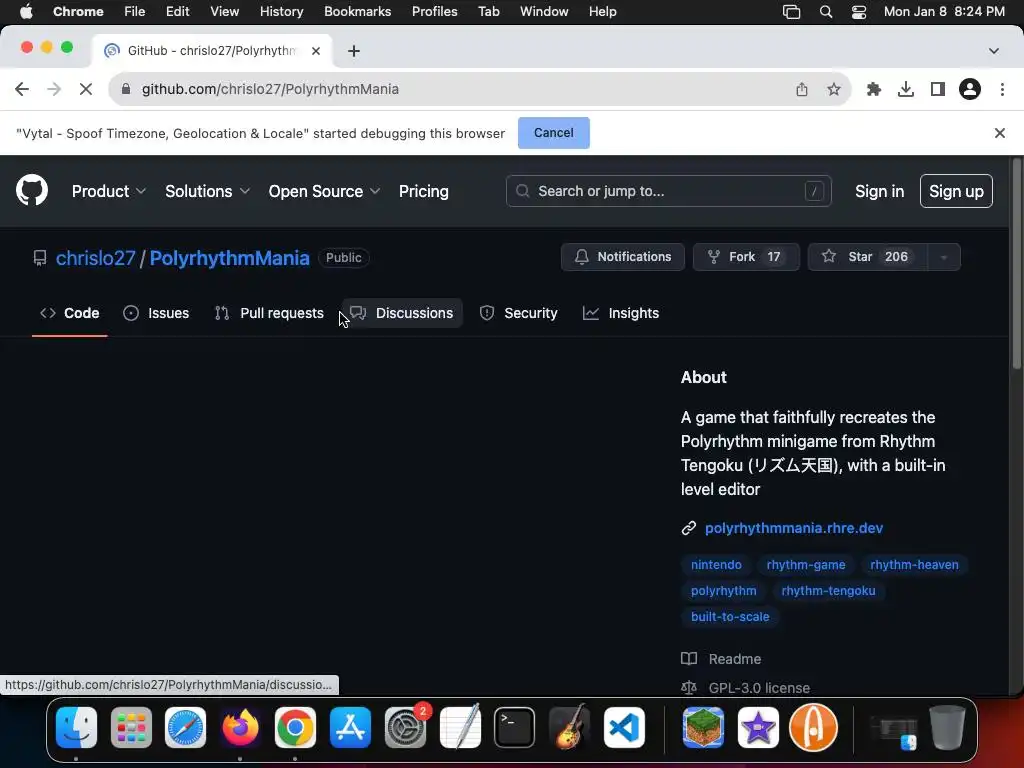This screenshot has height=768, width=1024.
Task: Focus the Search or jump to field
Action: click(668, 191)
